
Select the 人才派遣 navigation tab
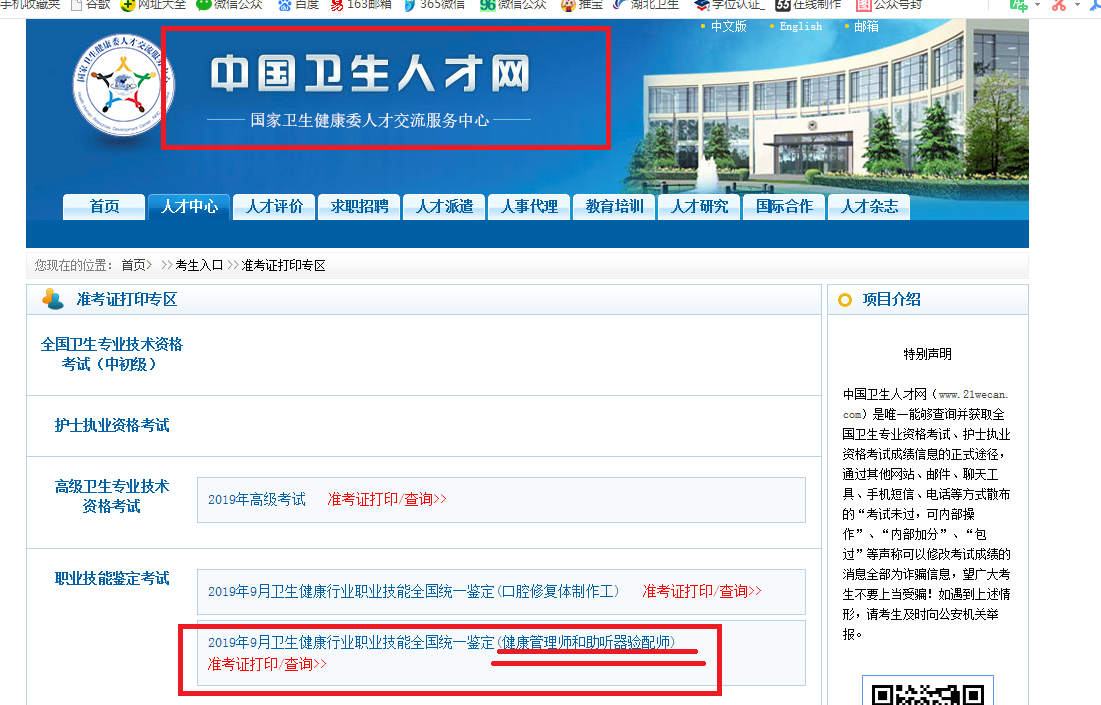pyautogui.click(x=444, y=206)
